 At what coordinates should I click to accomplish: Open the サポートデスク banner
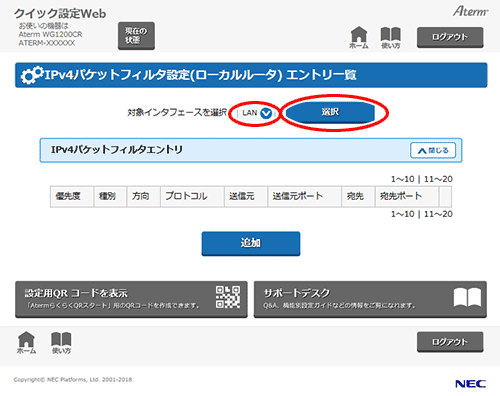[x=370, y=299]
